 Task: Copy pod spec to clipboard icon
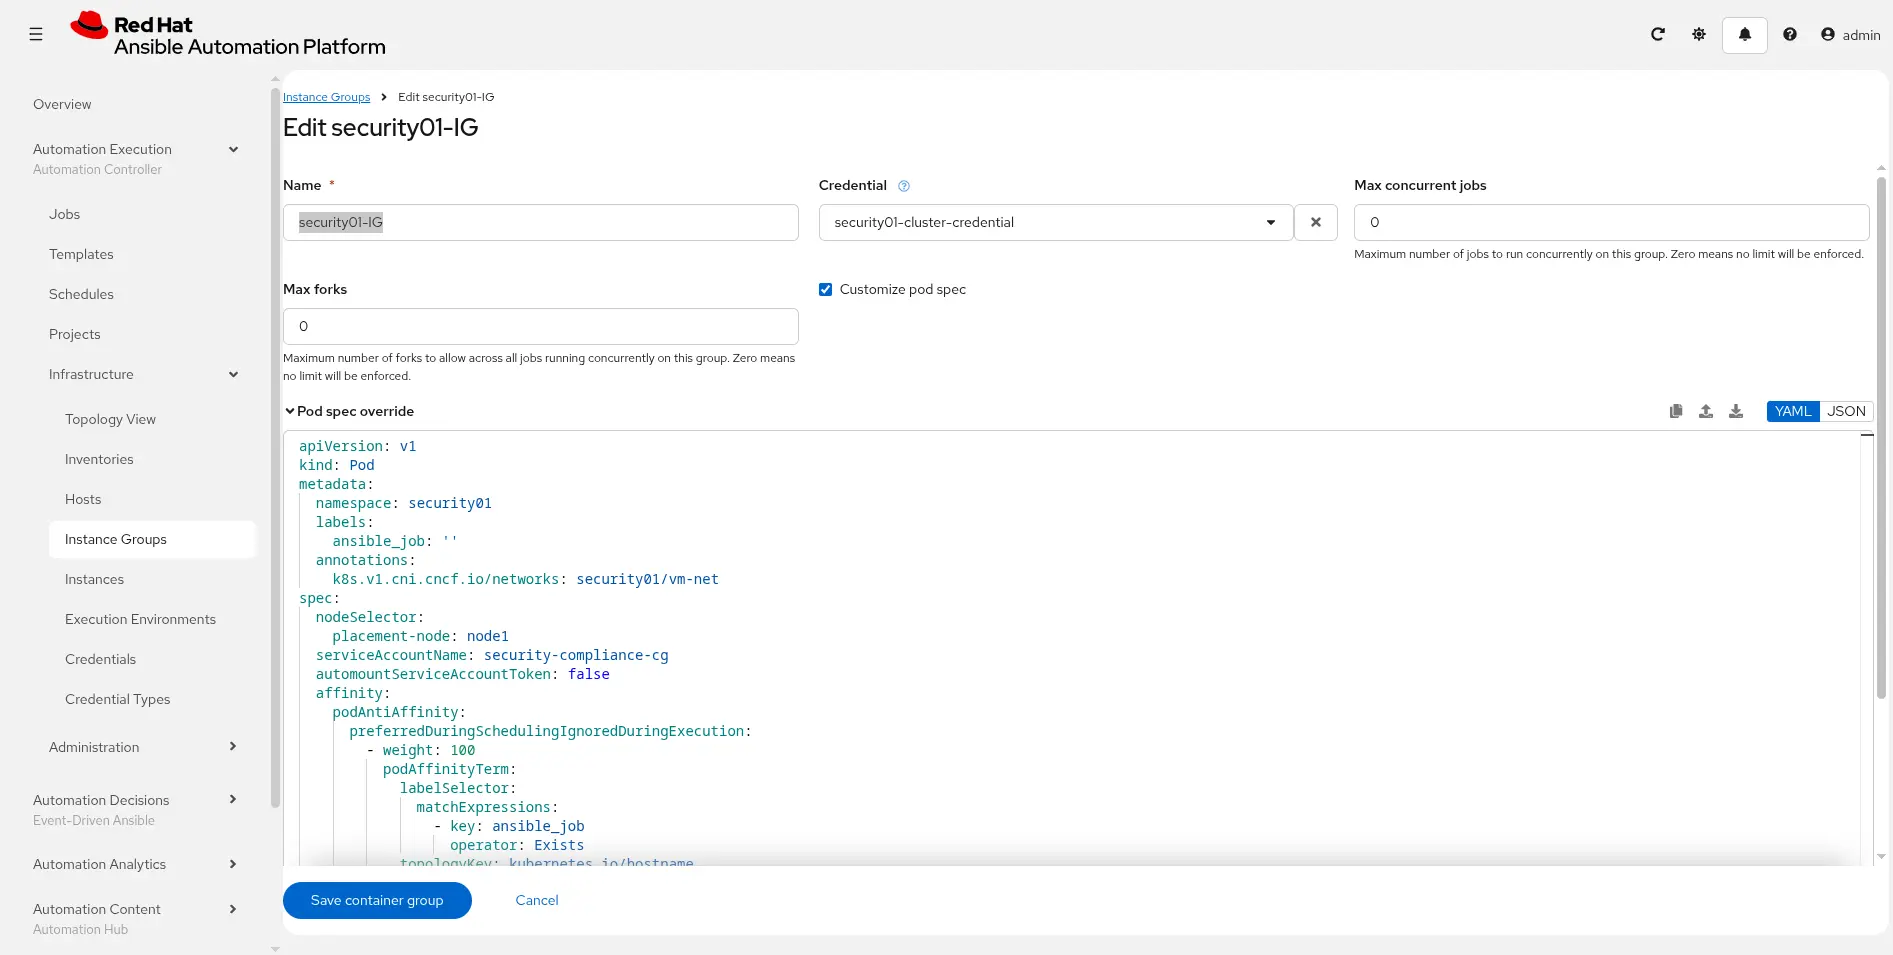(x=1676, y=412)
